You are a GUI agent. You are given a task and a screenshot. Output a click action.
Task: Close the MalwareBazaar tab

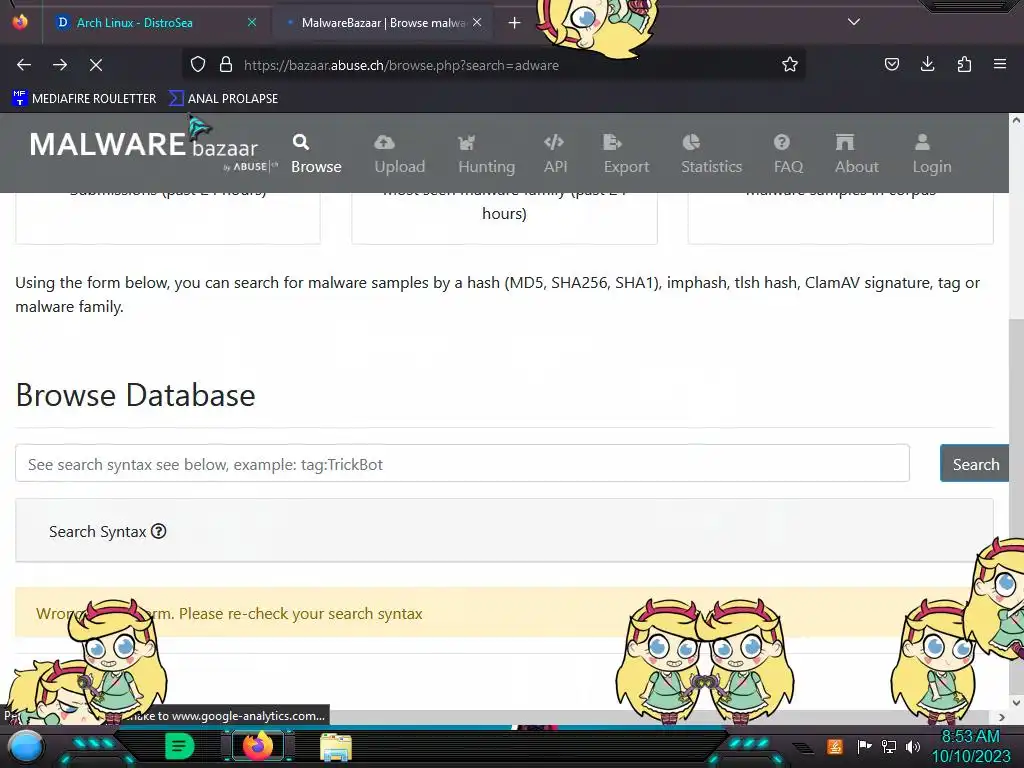pos(477,22)
